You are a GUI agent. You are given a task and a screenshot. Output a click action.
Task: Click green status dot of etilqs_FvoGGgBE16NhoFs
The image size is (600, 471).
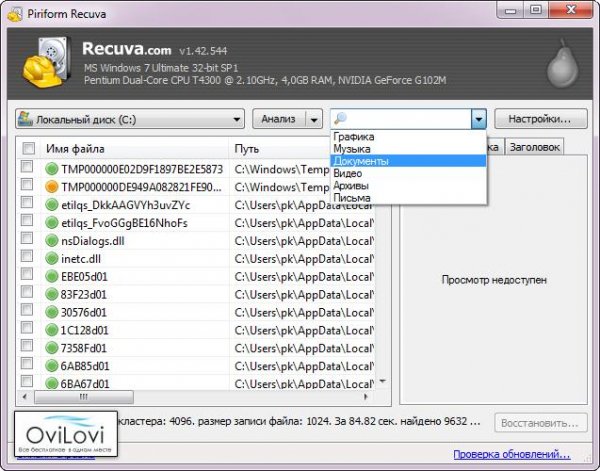[x=52, y=223]
